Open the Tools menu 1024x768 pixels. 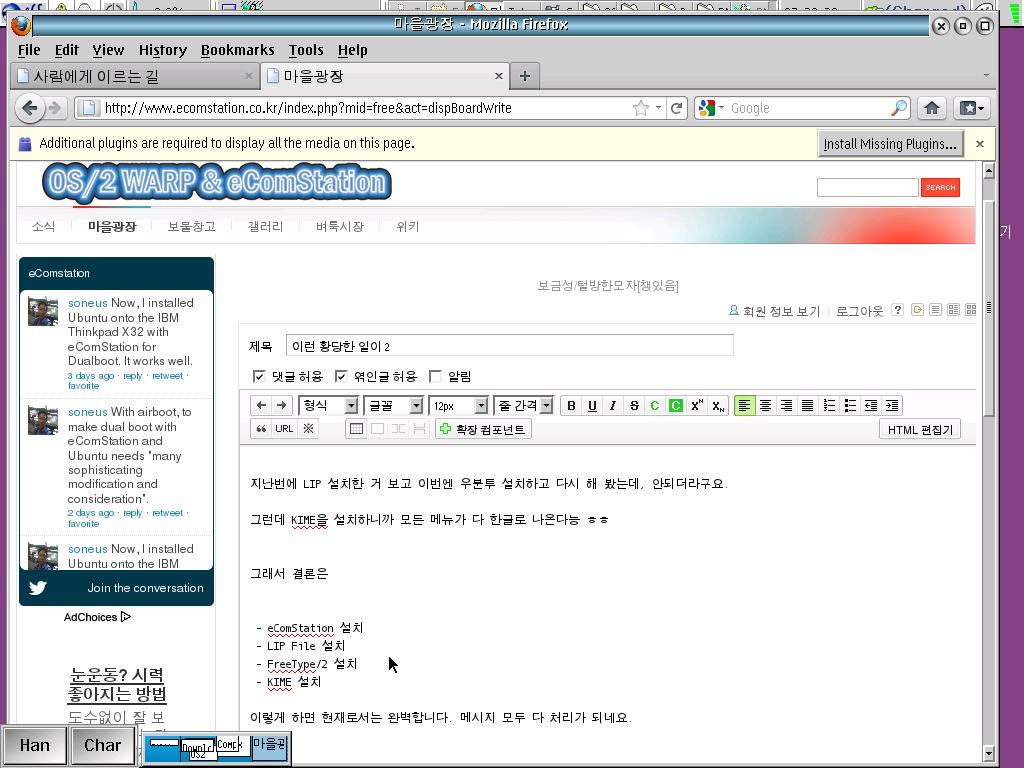pyautogui.click(x=306, y=50)
